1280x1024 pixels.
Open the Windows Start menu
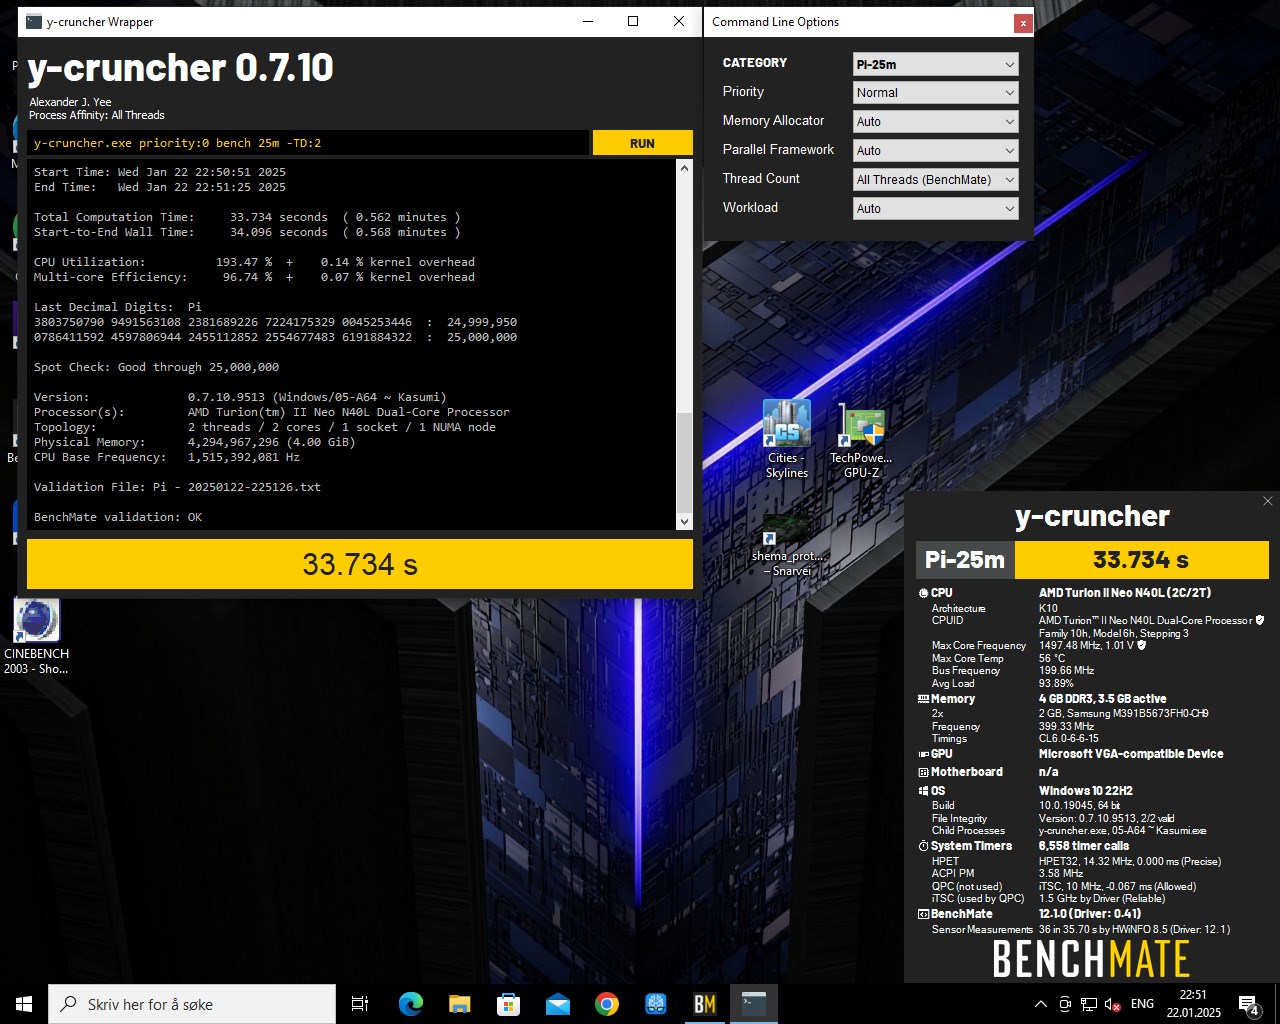pos(24,1004)
